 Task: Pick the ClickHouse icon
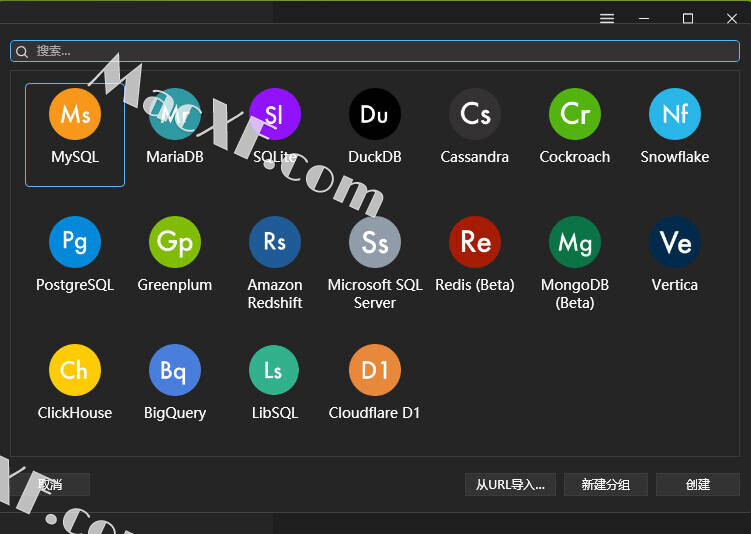click(x=75, y=370)
